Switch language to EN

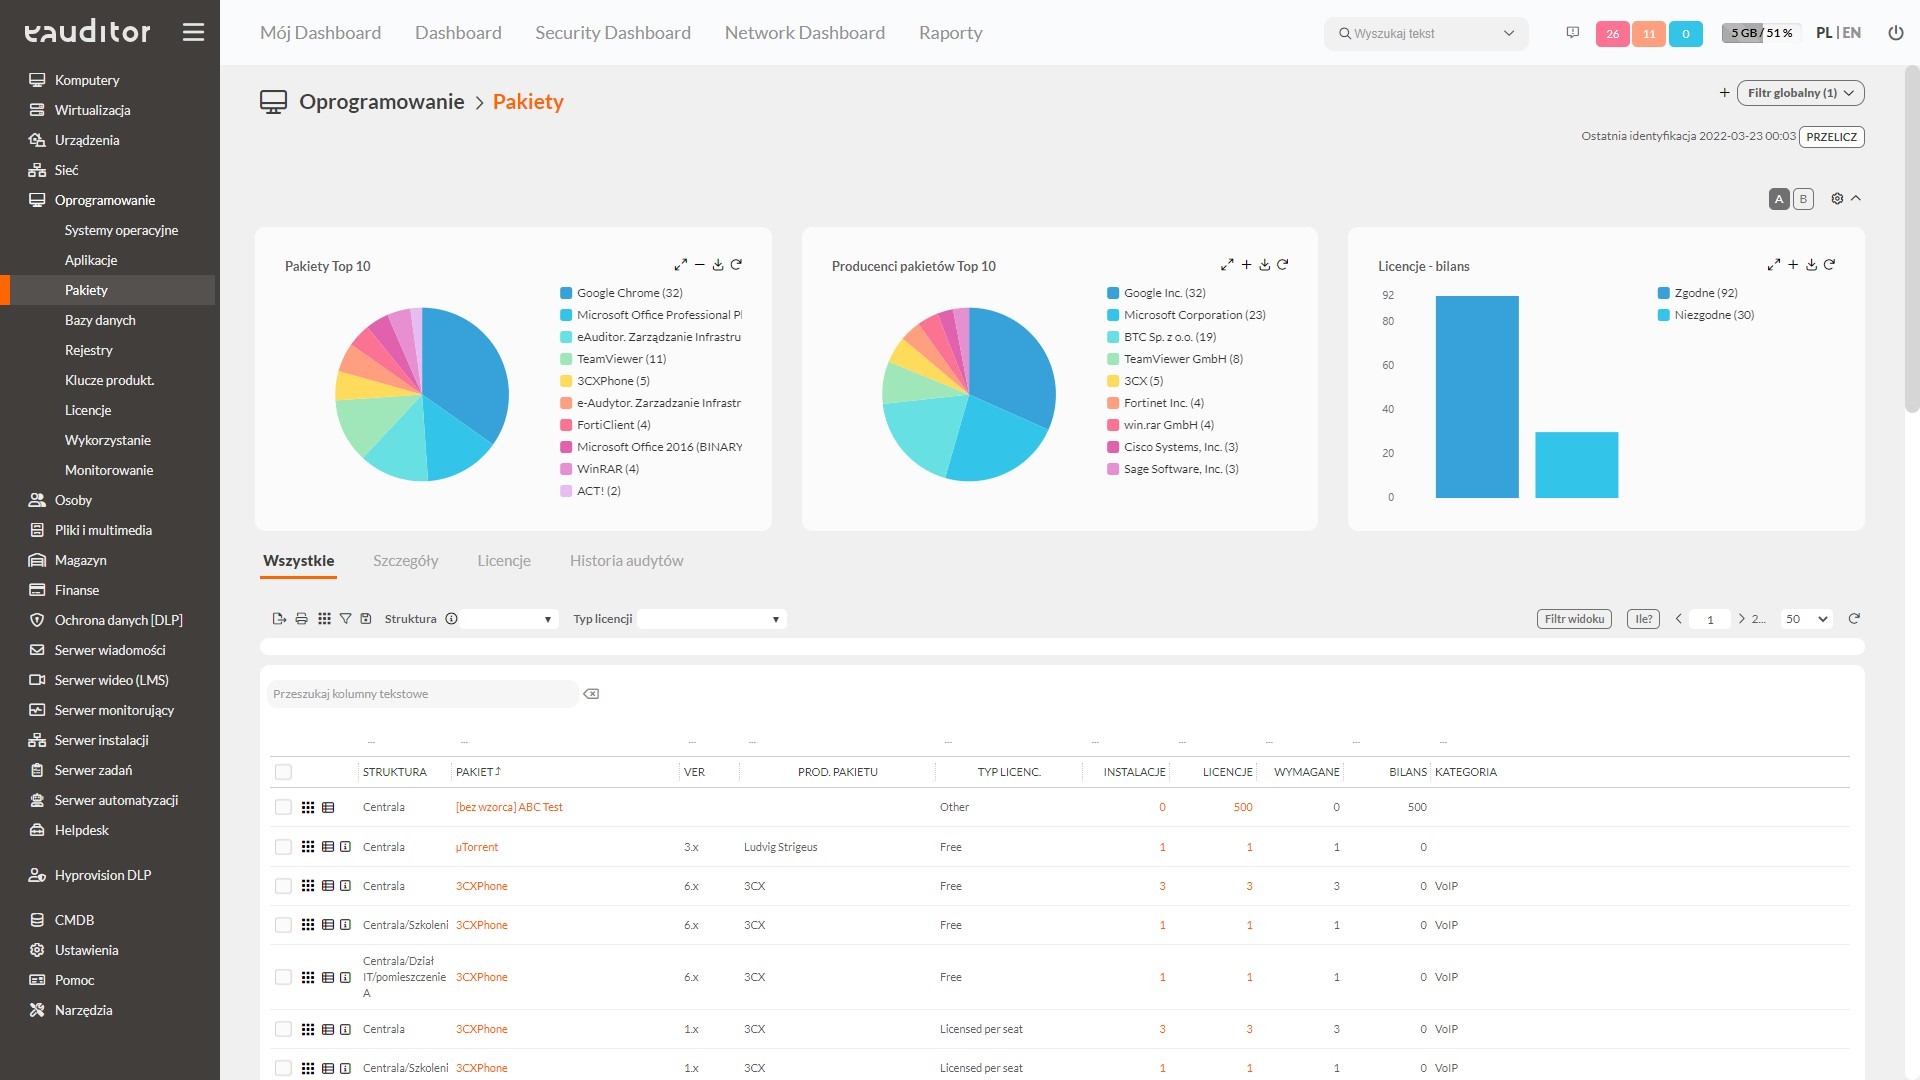tap(1852, 33)
